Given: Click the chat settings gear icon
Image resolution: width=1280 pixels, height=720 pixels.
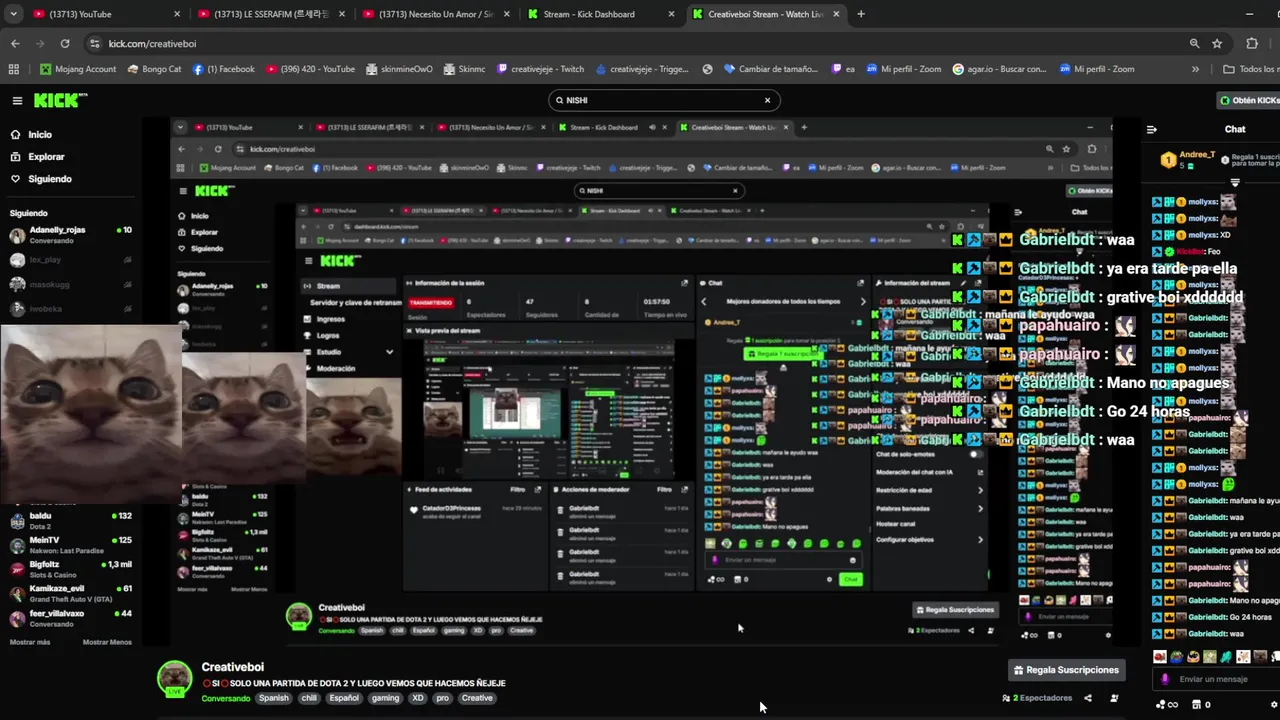Looking at the screenshot, I should [x=1274, y=704].
